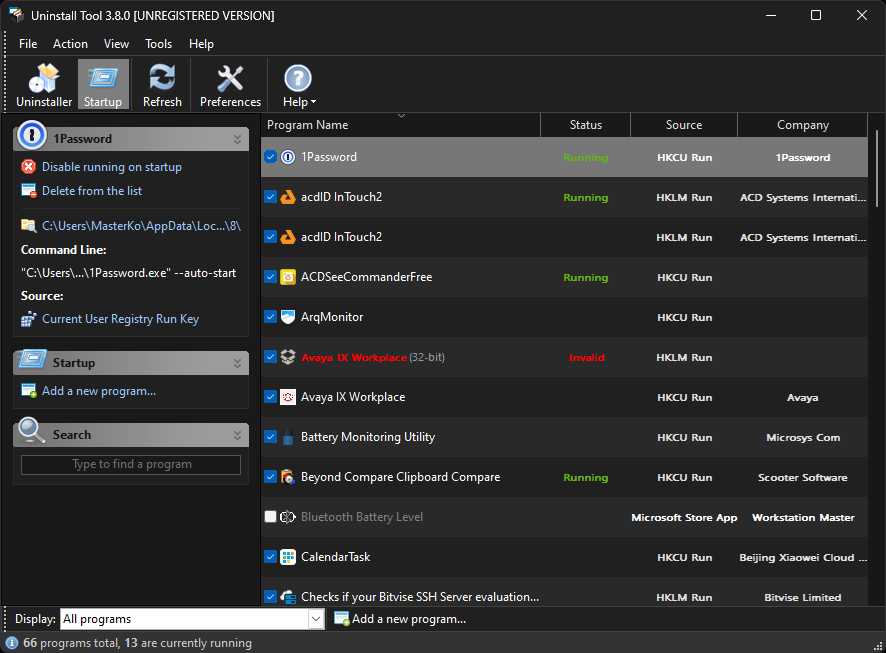Click the icon beside Delete from the list
This screenshot has width=886, height=653.
pyautogui.click(x=28, y=191)
